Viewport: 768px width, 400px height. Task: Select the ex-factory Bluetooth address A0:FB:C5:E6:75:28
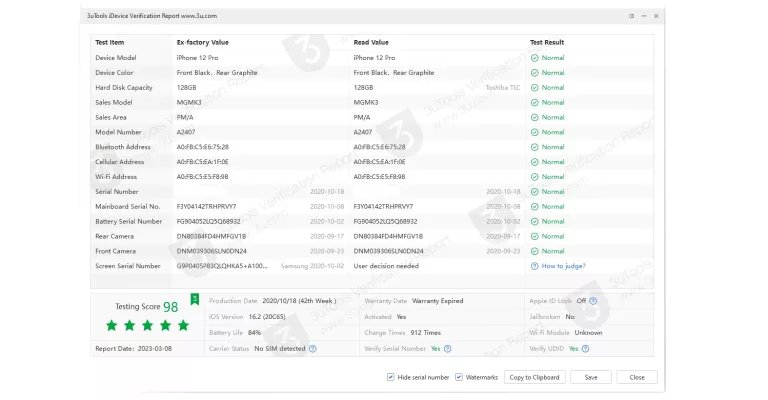tap(203, 147)
